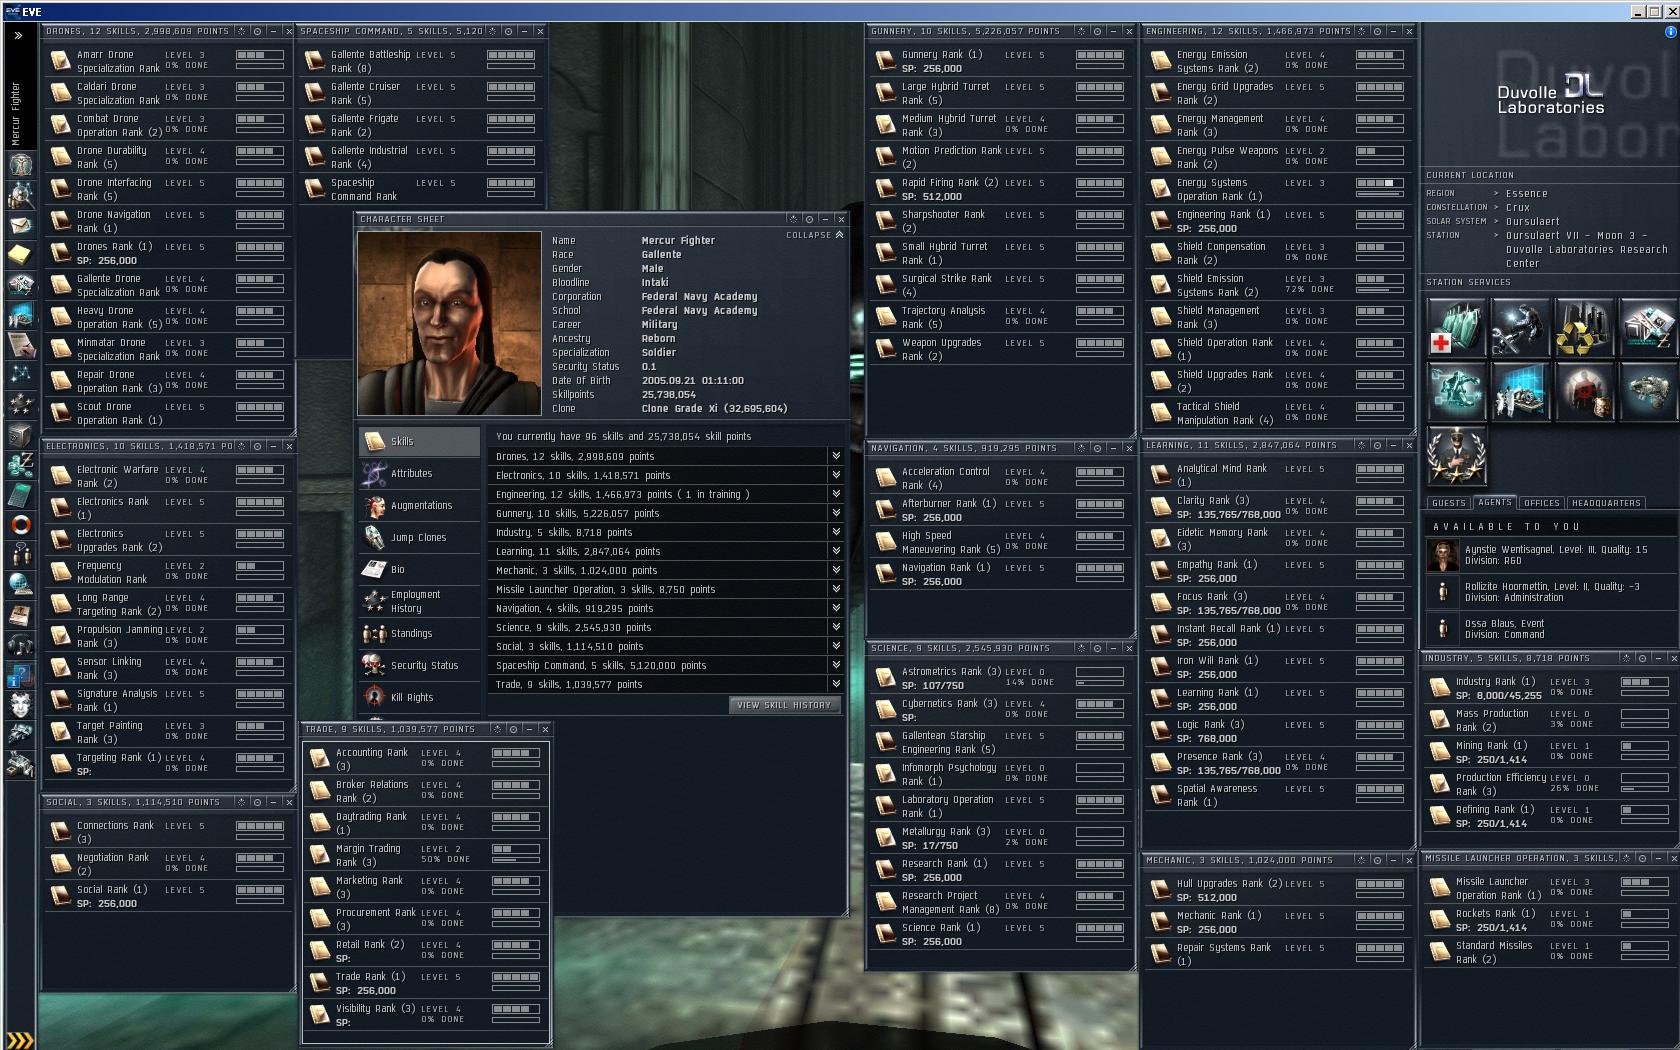1680x1050 pixels.
Task: Click the red lifebuoy icon in the sidebar
Action: pyautogui.click(x=20, y=524)
